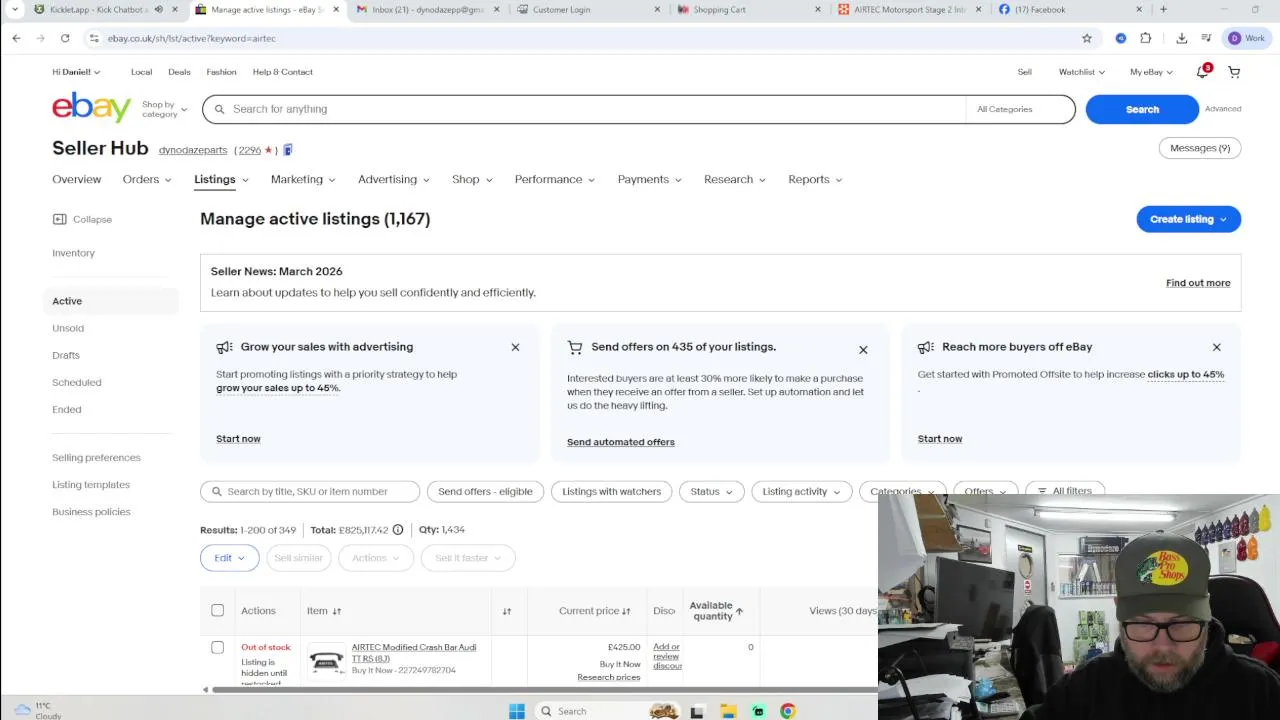This screenshot has width=1280, height=720.
Task: Go to Overview tab
Action: pyautogui.click(x=76, y=179)
